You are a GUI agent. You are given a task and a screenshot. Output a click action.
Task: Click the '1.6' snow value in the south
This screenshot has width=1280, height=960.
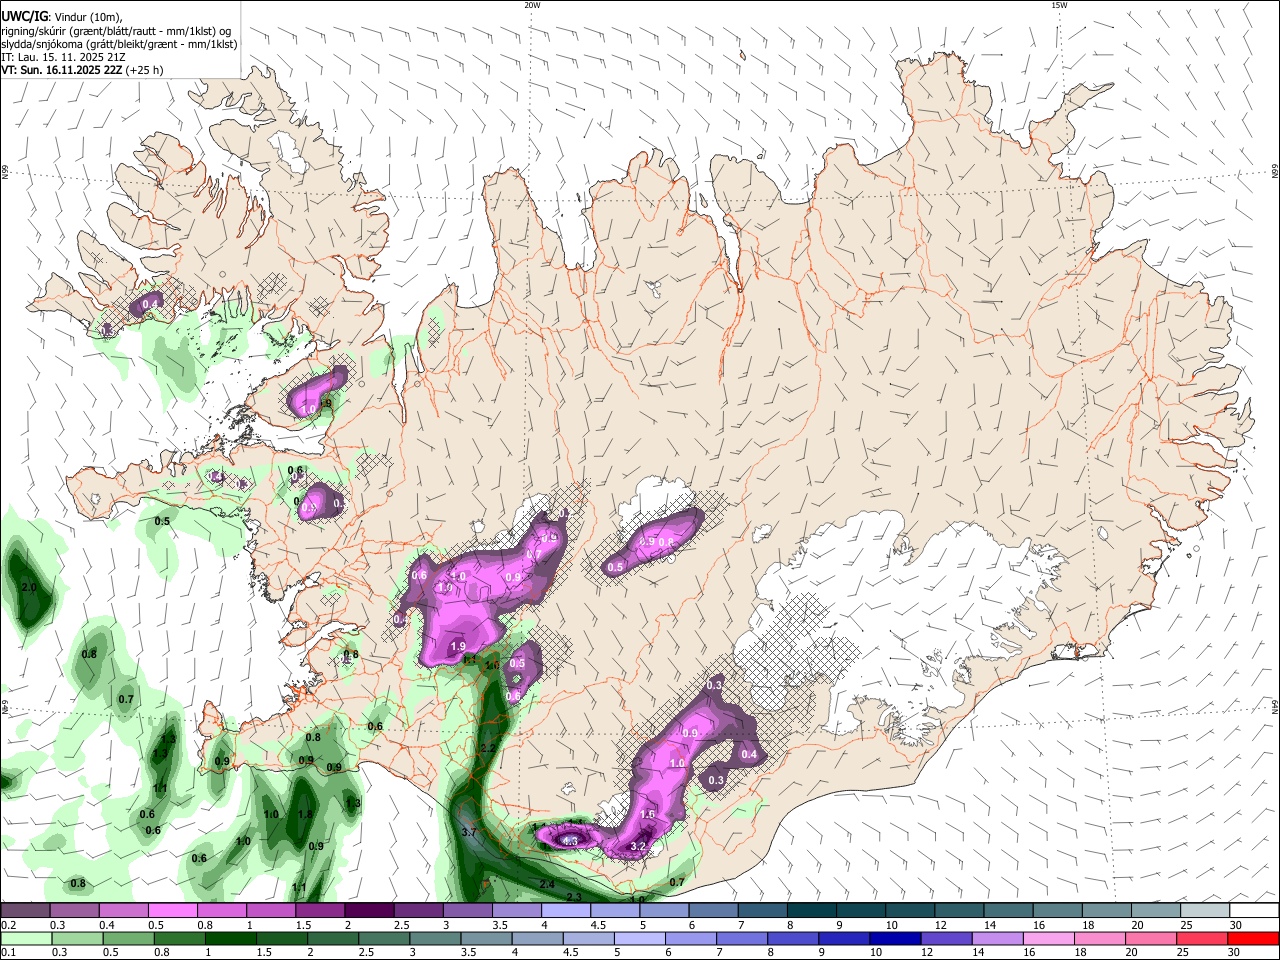tap(647, 815)
